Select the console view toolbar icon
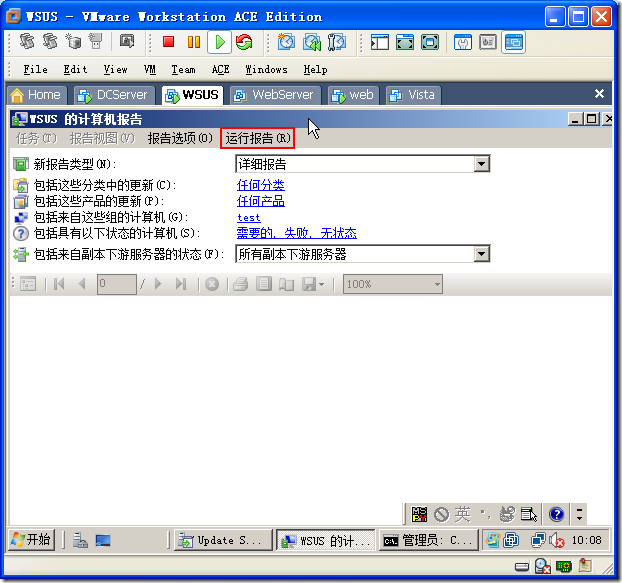Screen dimensions: 622x583 click(x=513, y=42)
